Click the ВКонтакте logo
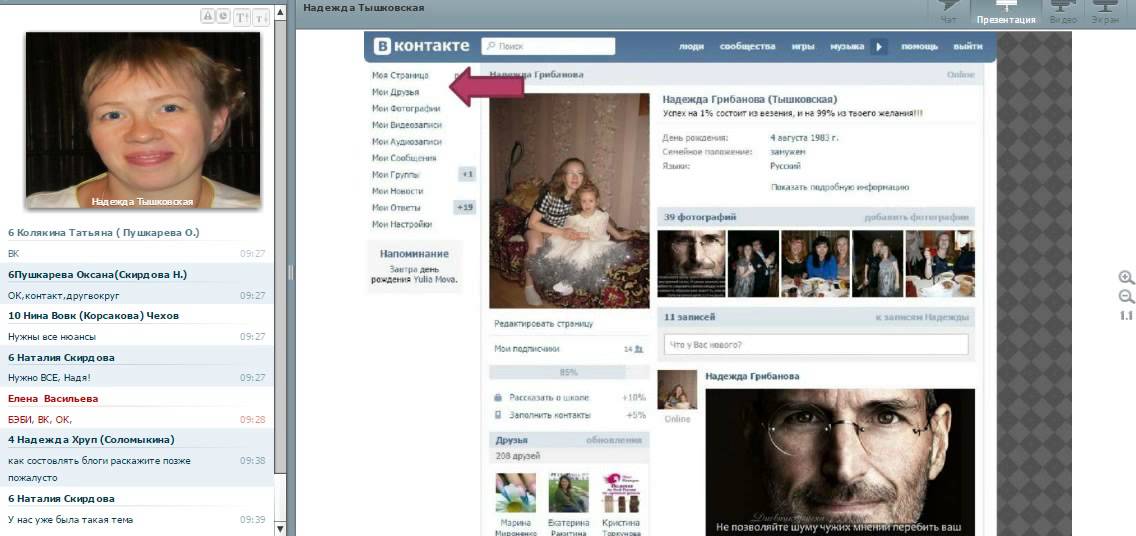 (x=422, y=46)
